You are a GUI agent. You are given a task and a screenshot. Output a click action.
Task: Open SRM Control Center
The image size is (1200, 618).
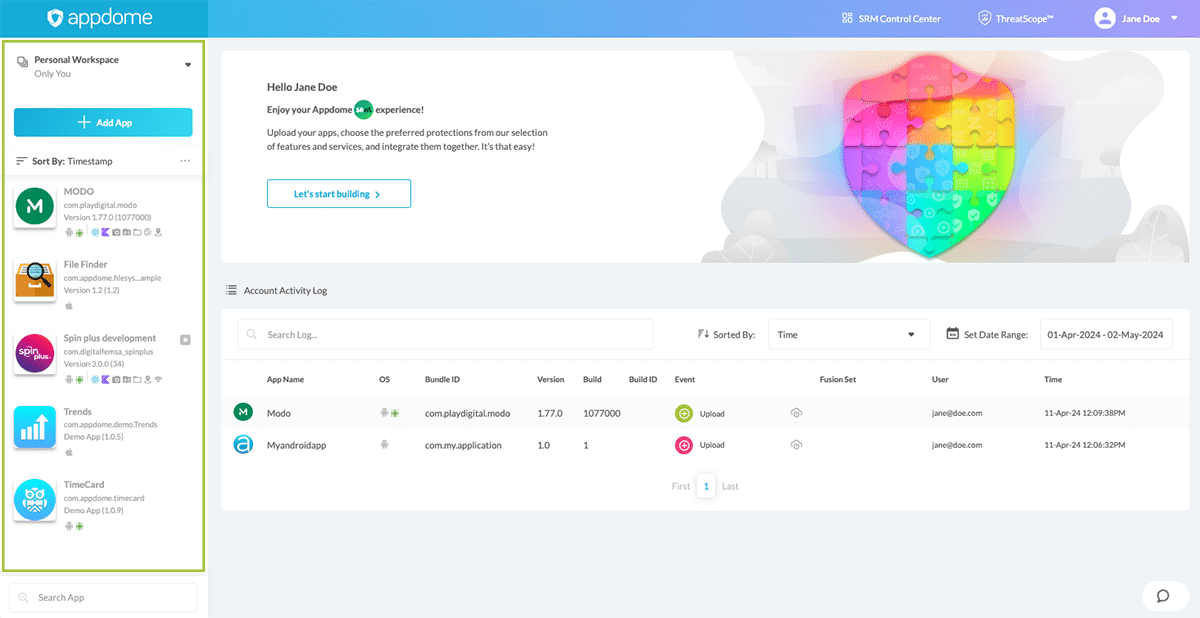click(891, 18)
